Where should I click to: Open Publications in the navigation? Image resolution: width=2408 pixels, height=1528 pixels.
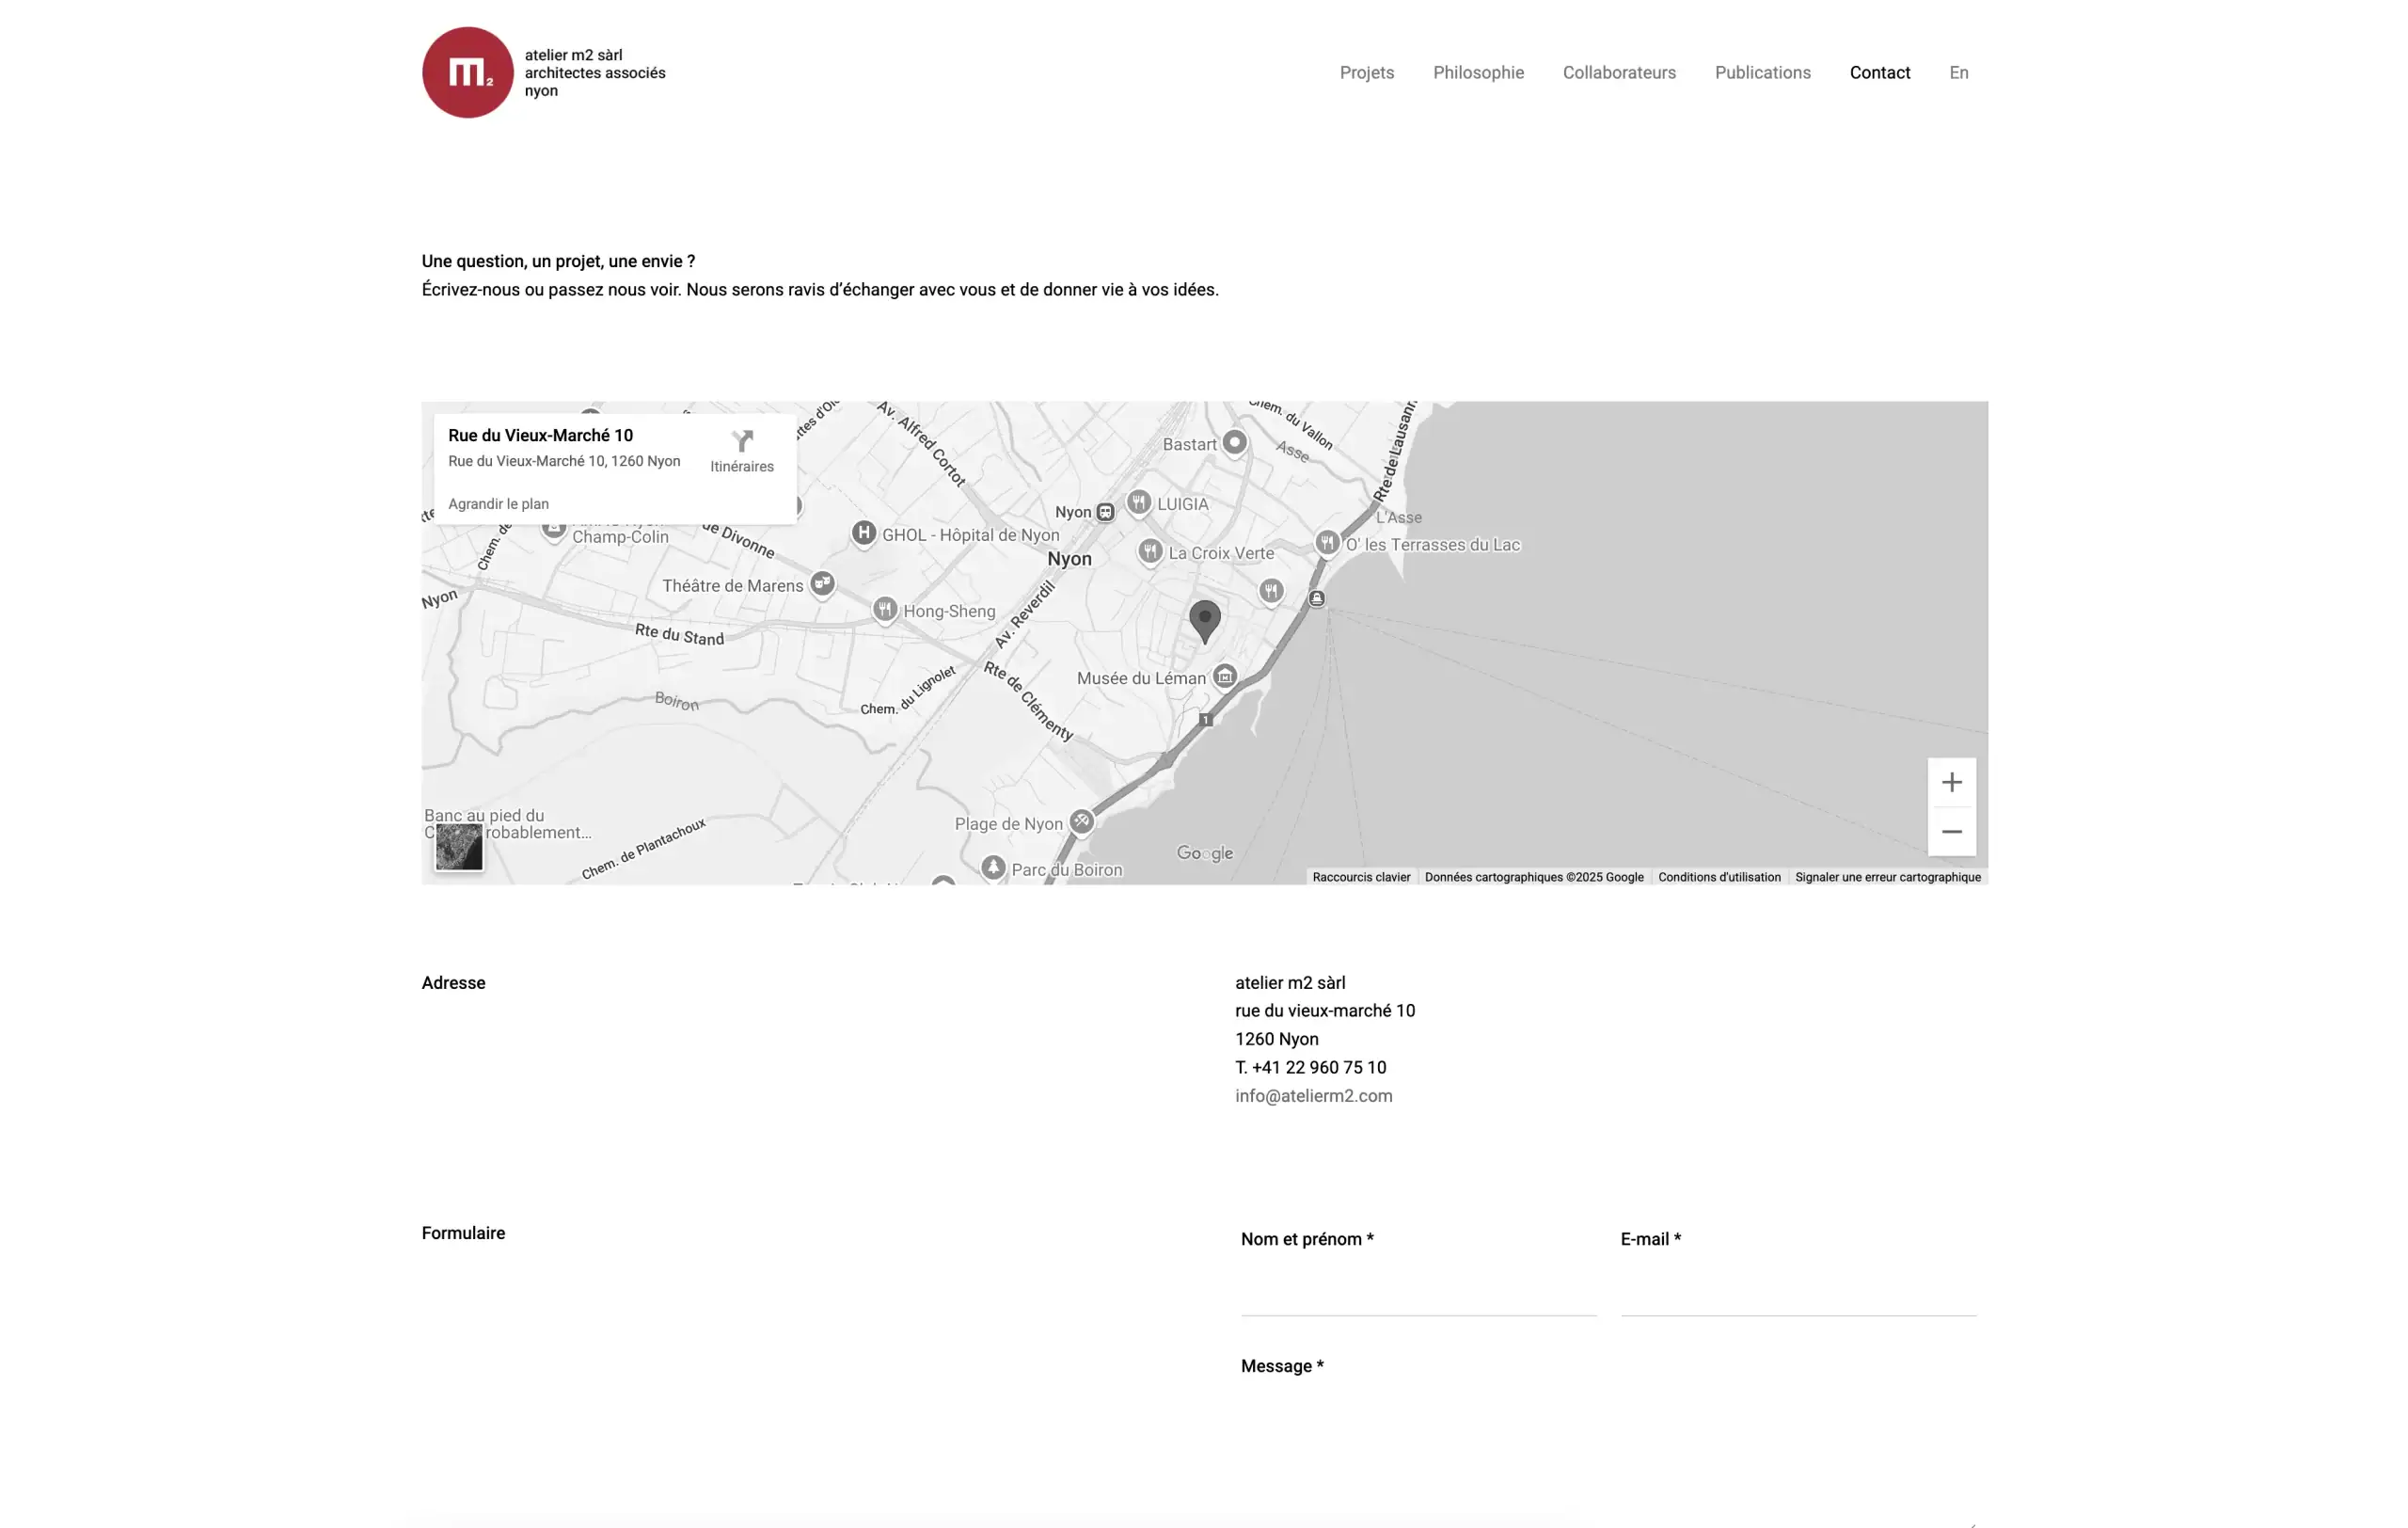(1762, 72)
